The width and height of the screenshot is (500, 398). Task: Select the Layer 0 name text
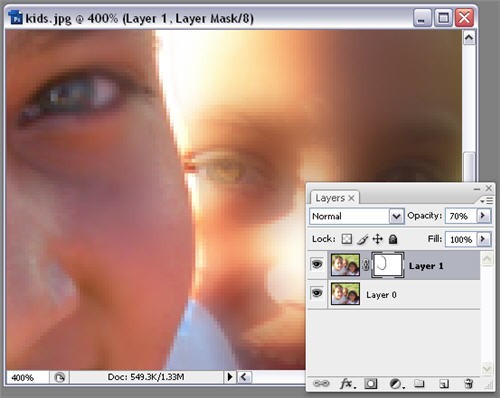point(381,295)
